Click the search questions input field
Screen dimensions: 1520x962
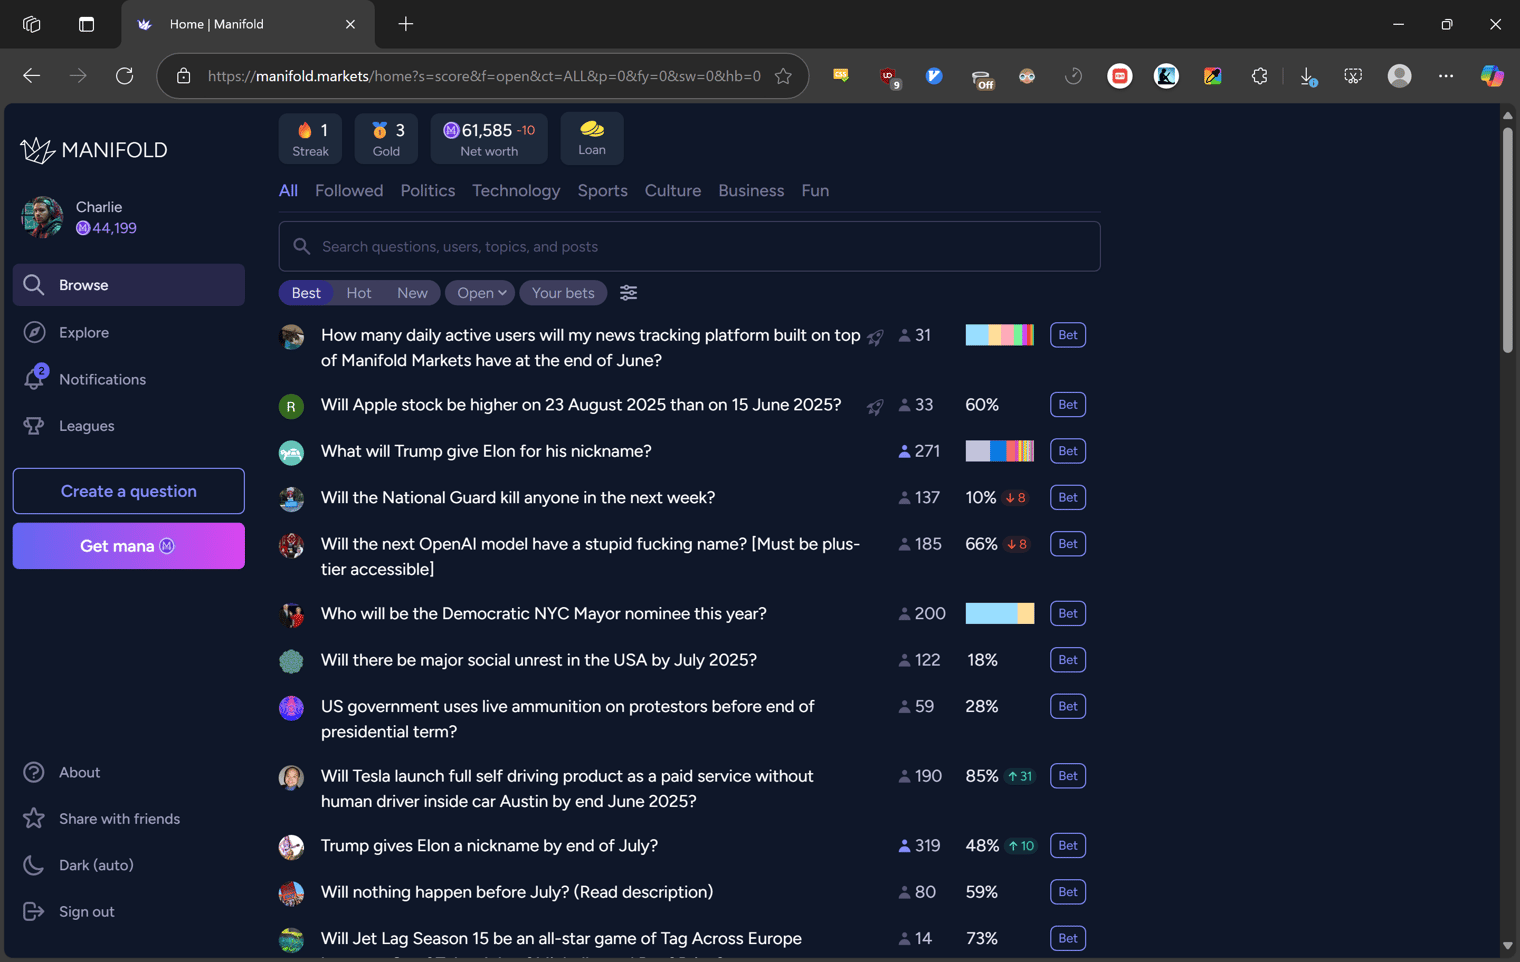tap(689, 246)
